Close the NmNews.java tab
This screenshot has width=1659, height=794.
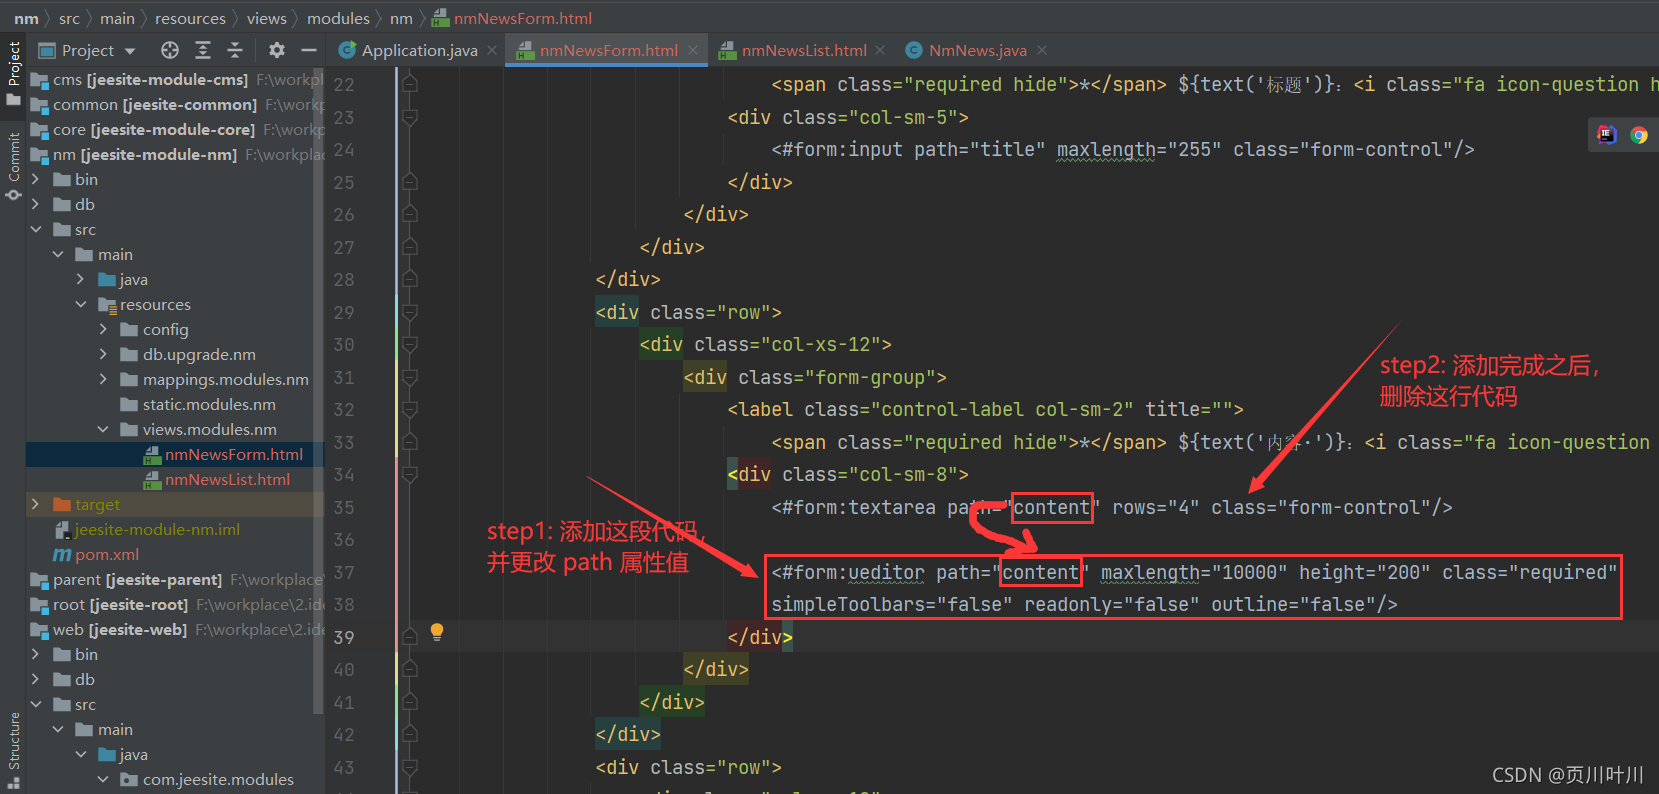point(1042,50)
